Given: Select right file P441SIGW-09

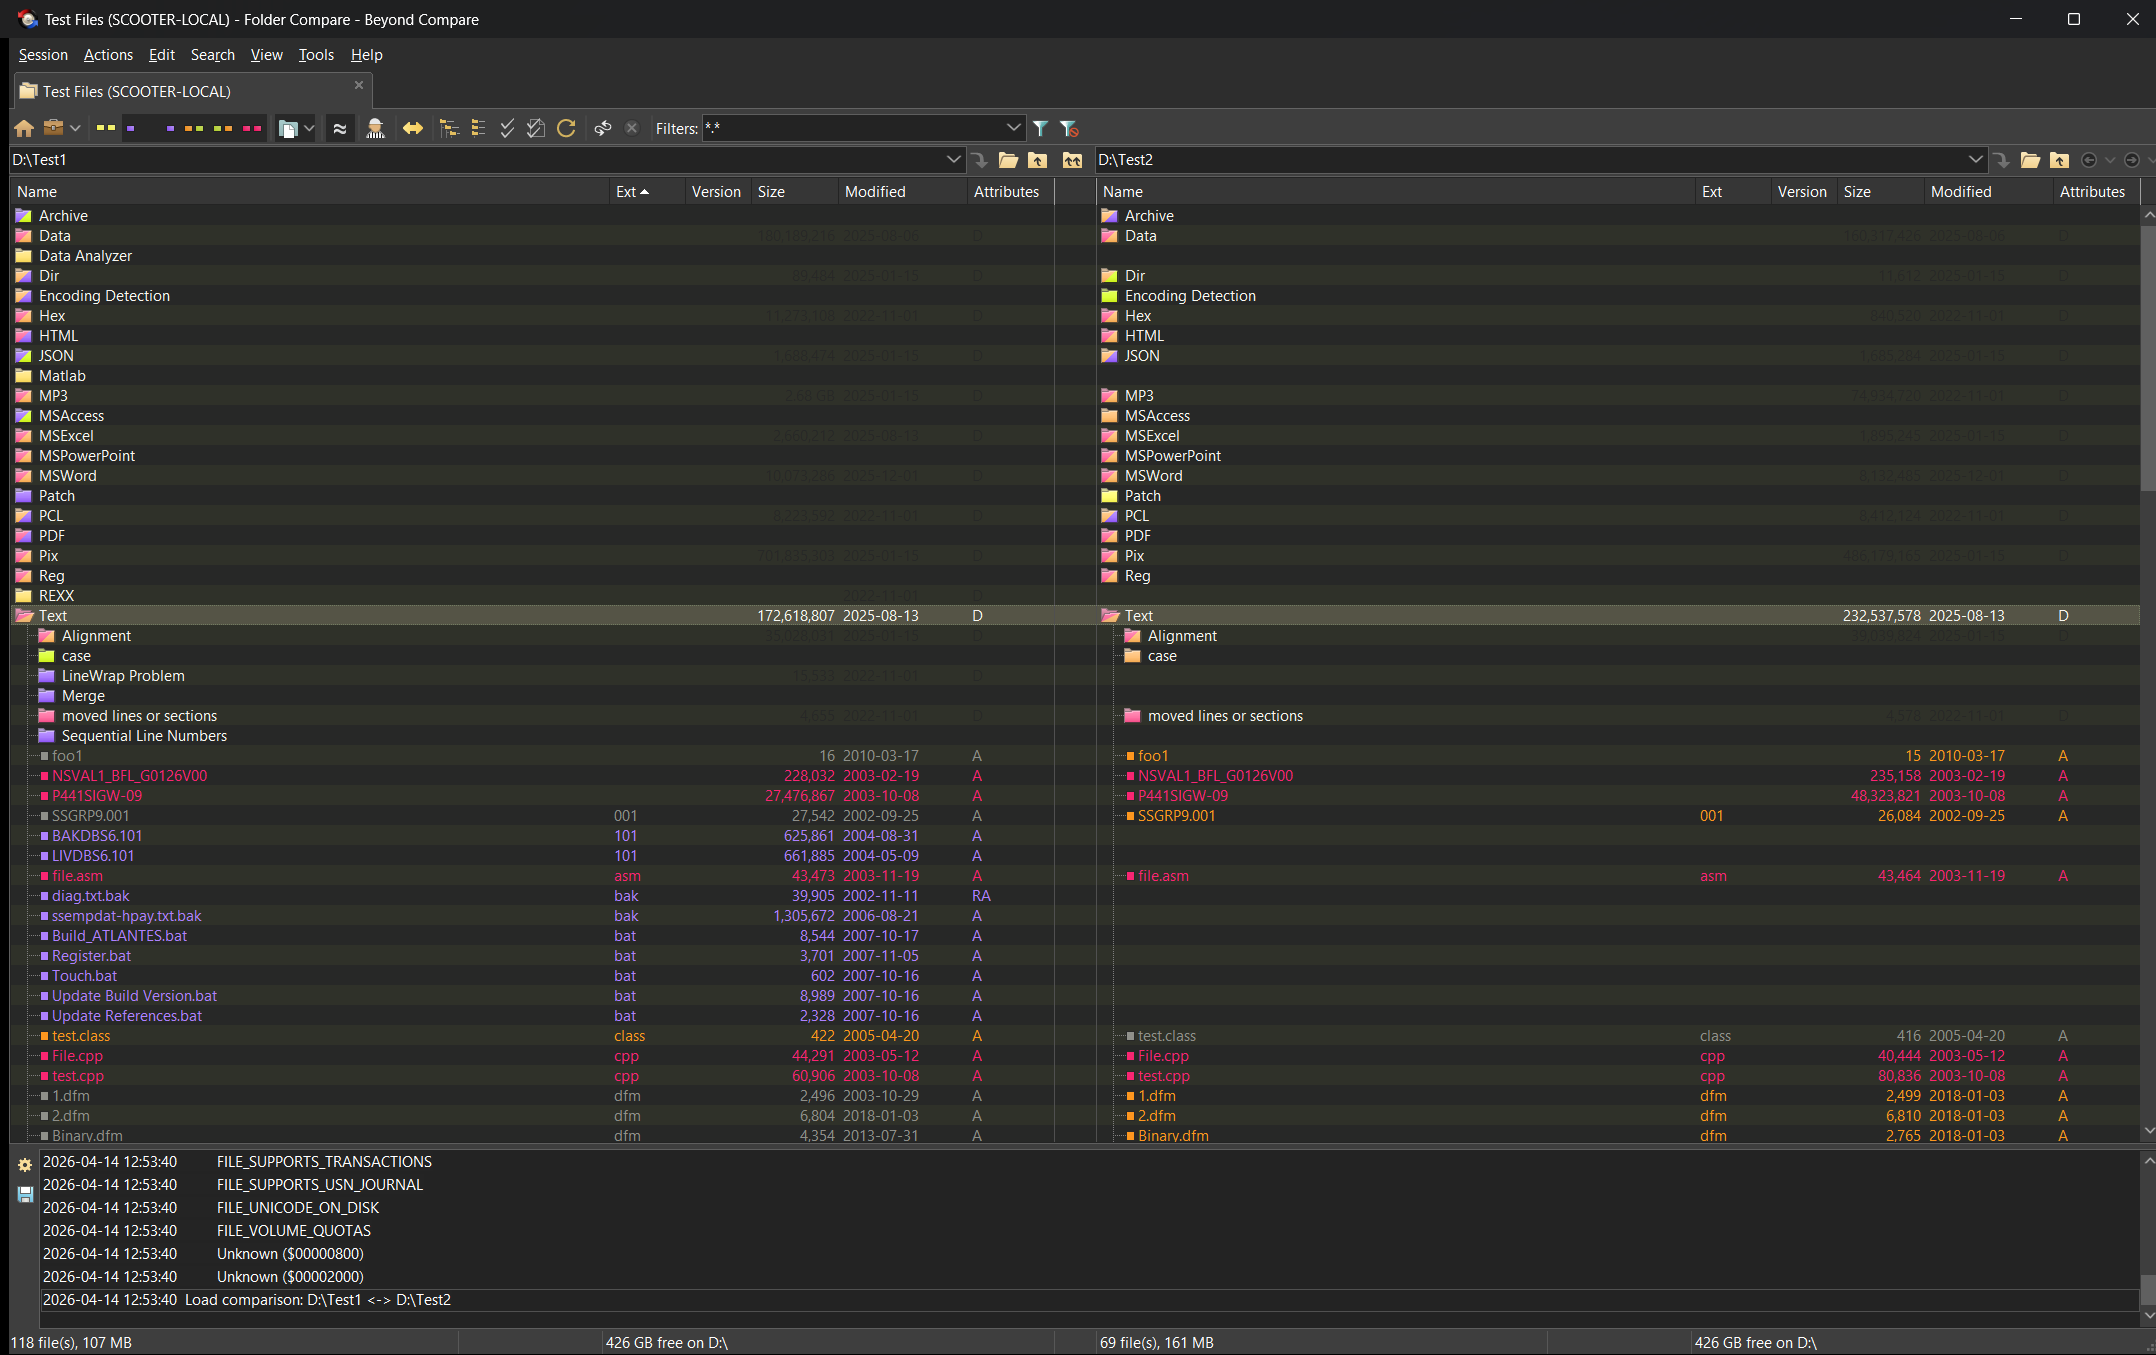Looking at the screenshot, I should [x=1183, y=796].
